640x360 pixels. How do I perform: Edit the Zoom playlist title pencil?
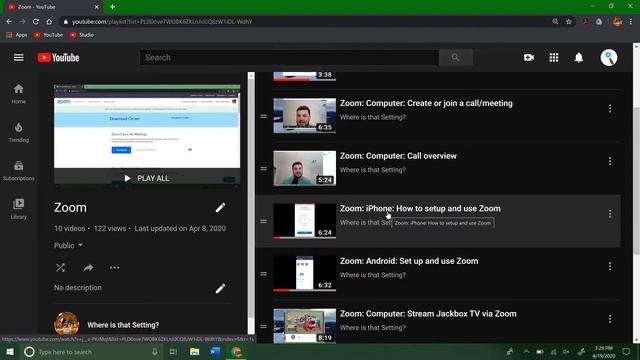(x=220, y=208)
